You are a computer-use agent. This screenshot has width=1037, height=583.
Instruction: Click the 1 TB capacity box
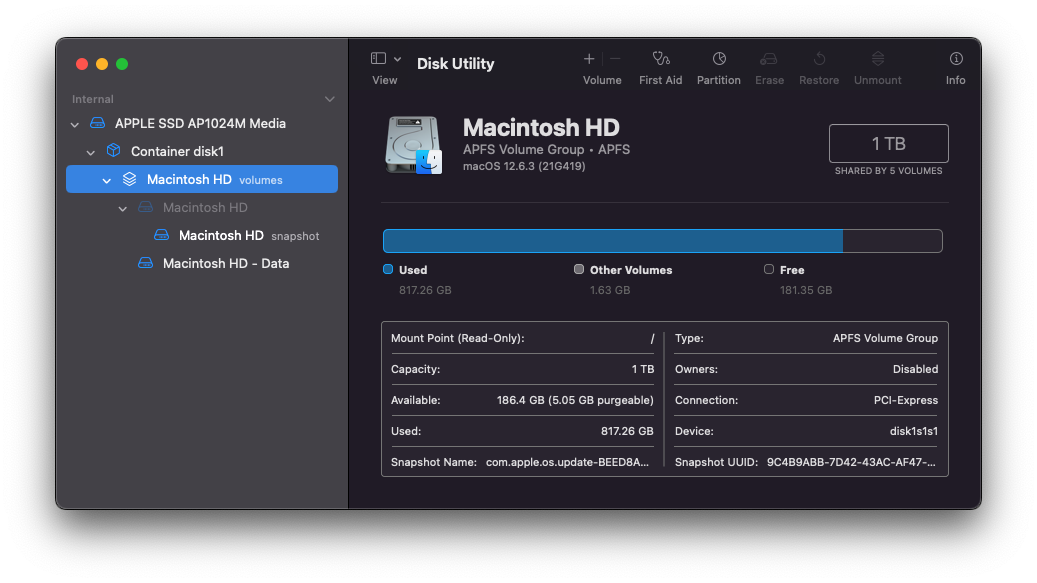coord(887,143)
